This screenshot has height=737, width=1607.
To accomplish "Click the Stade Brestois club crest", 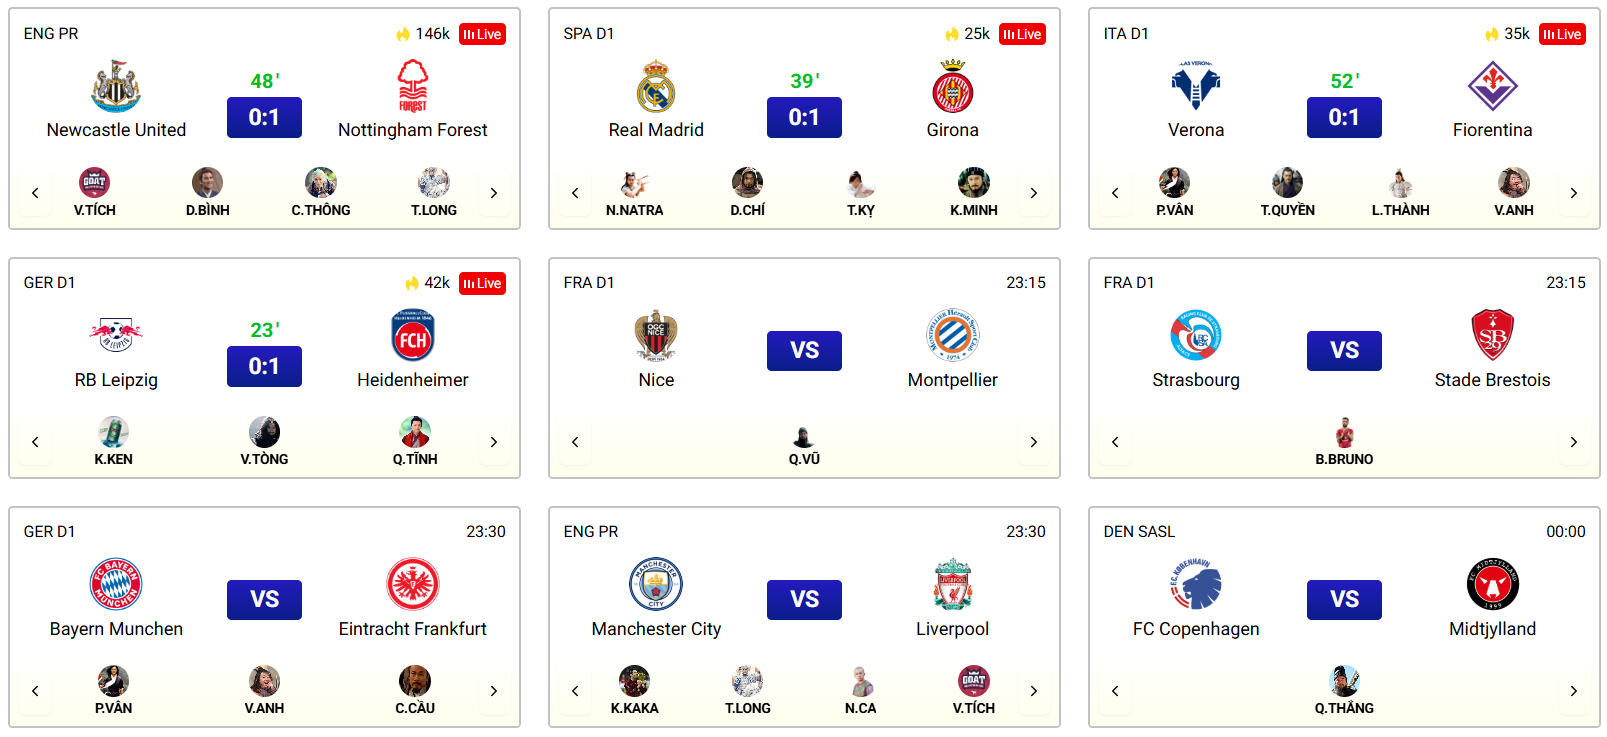I will tap(1492, 335).
